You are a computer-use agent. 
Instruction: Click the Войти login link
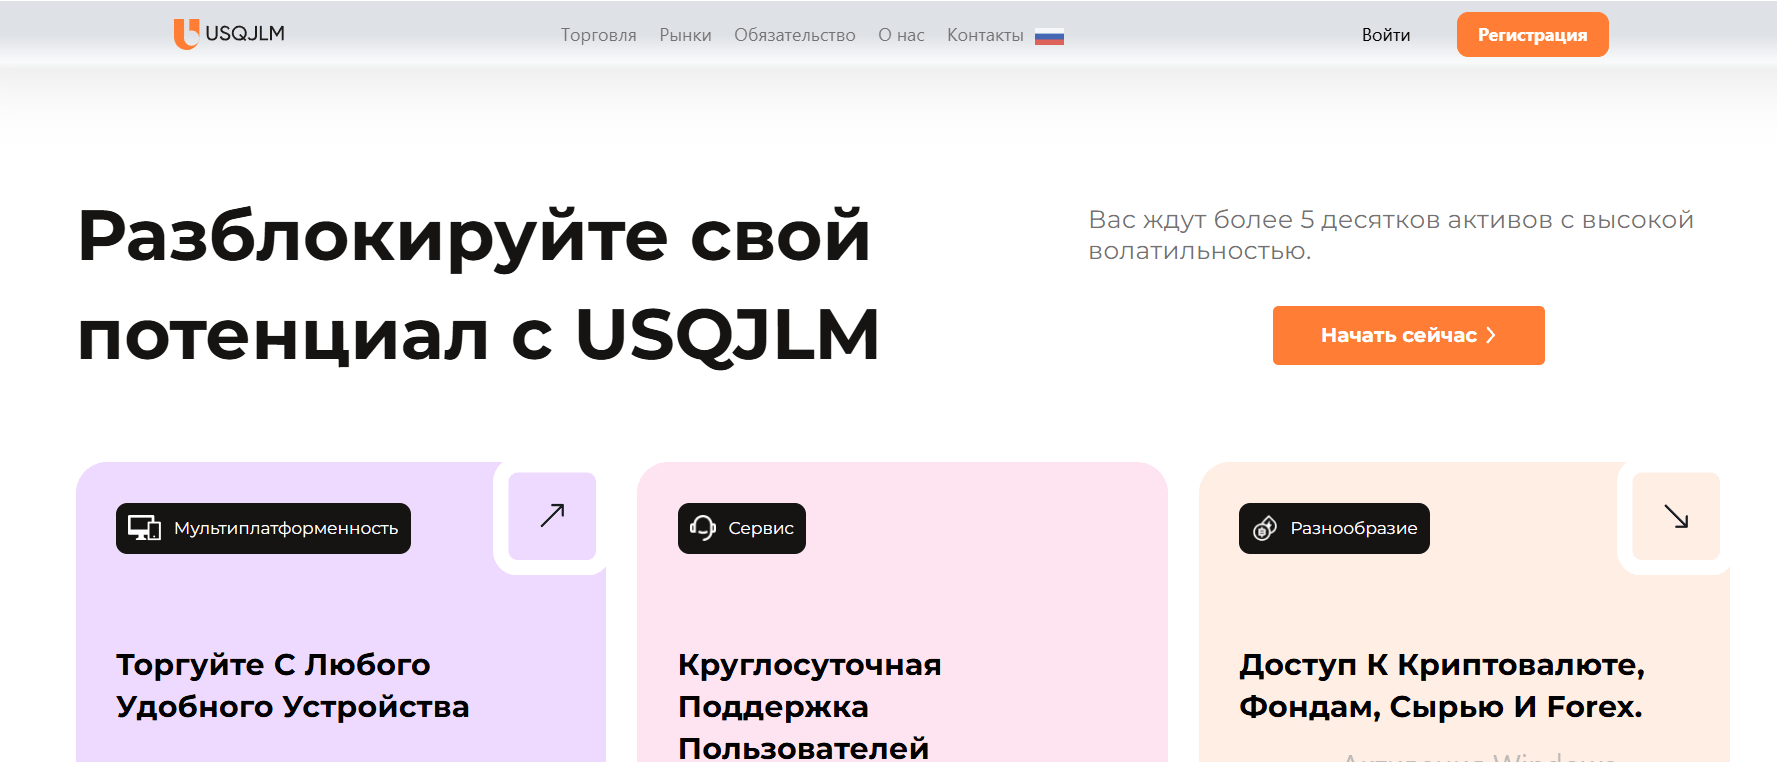(1386, 35)
